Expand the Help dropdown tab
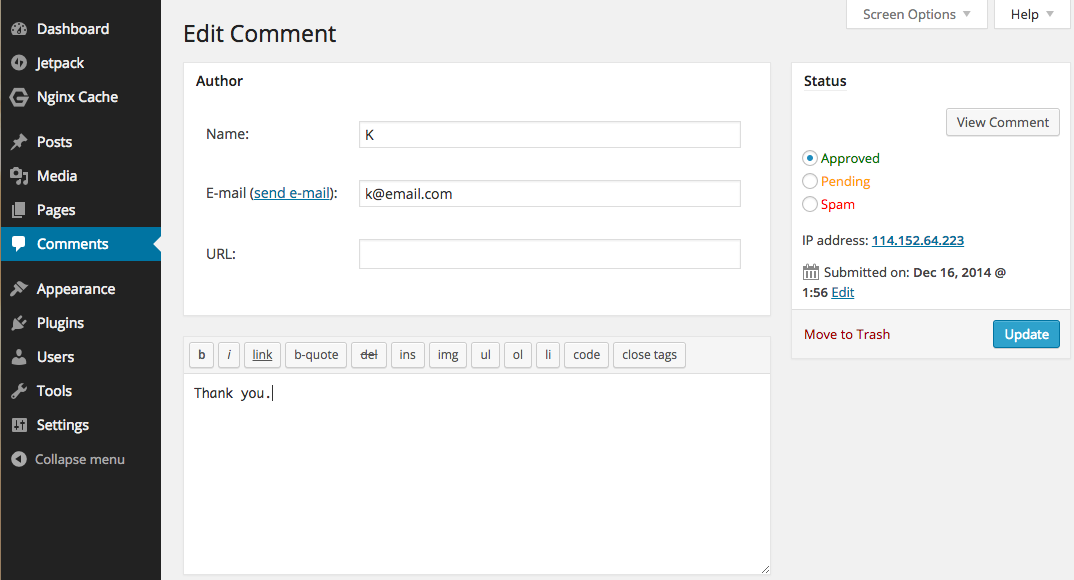This screenshot has height=580, width=1074. tap(1031, 14)
